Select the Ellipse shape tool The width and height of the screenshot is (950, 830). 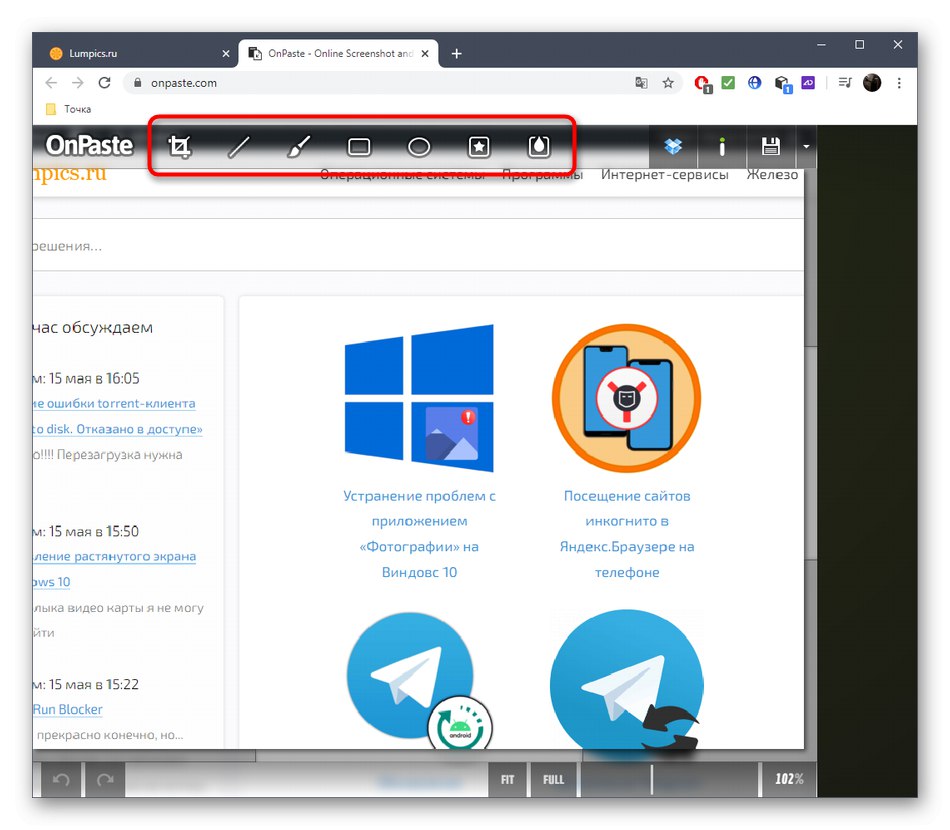click(418, 146)
